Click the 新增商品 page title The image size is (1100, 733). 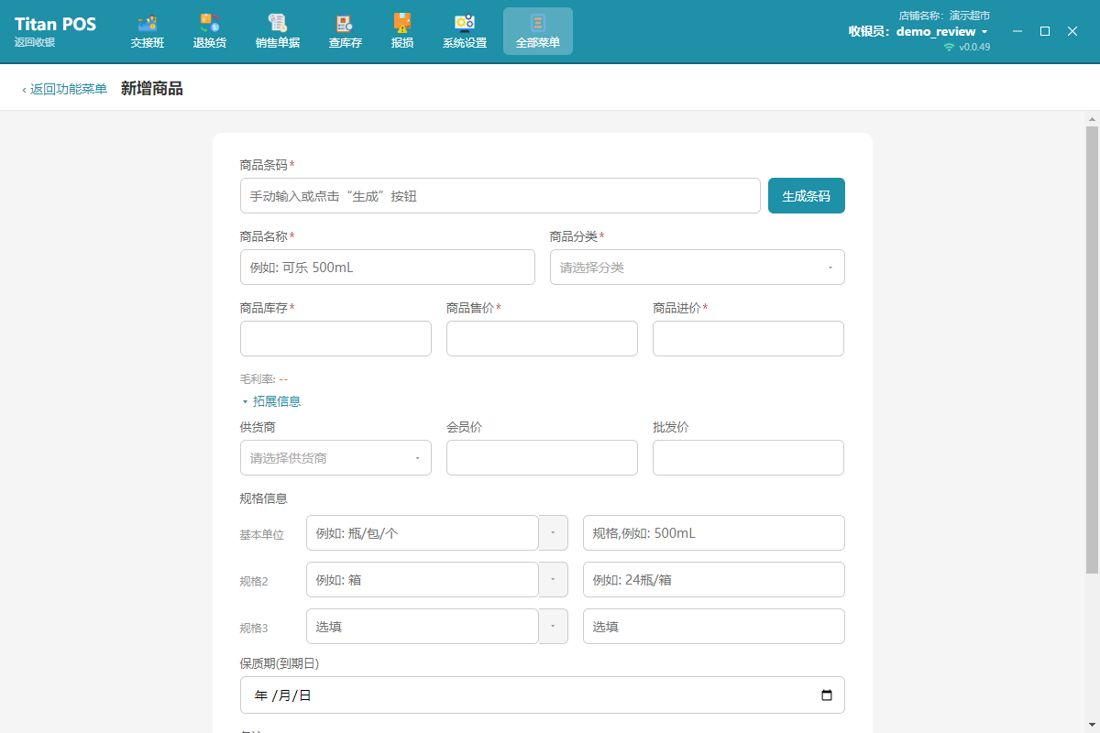[152, 88]
